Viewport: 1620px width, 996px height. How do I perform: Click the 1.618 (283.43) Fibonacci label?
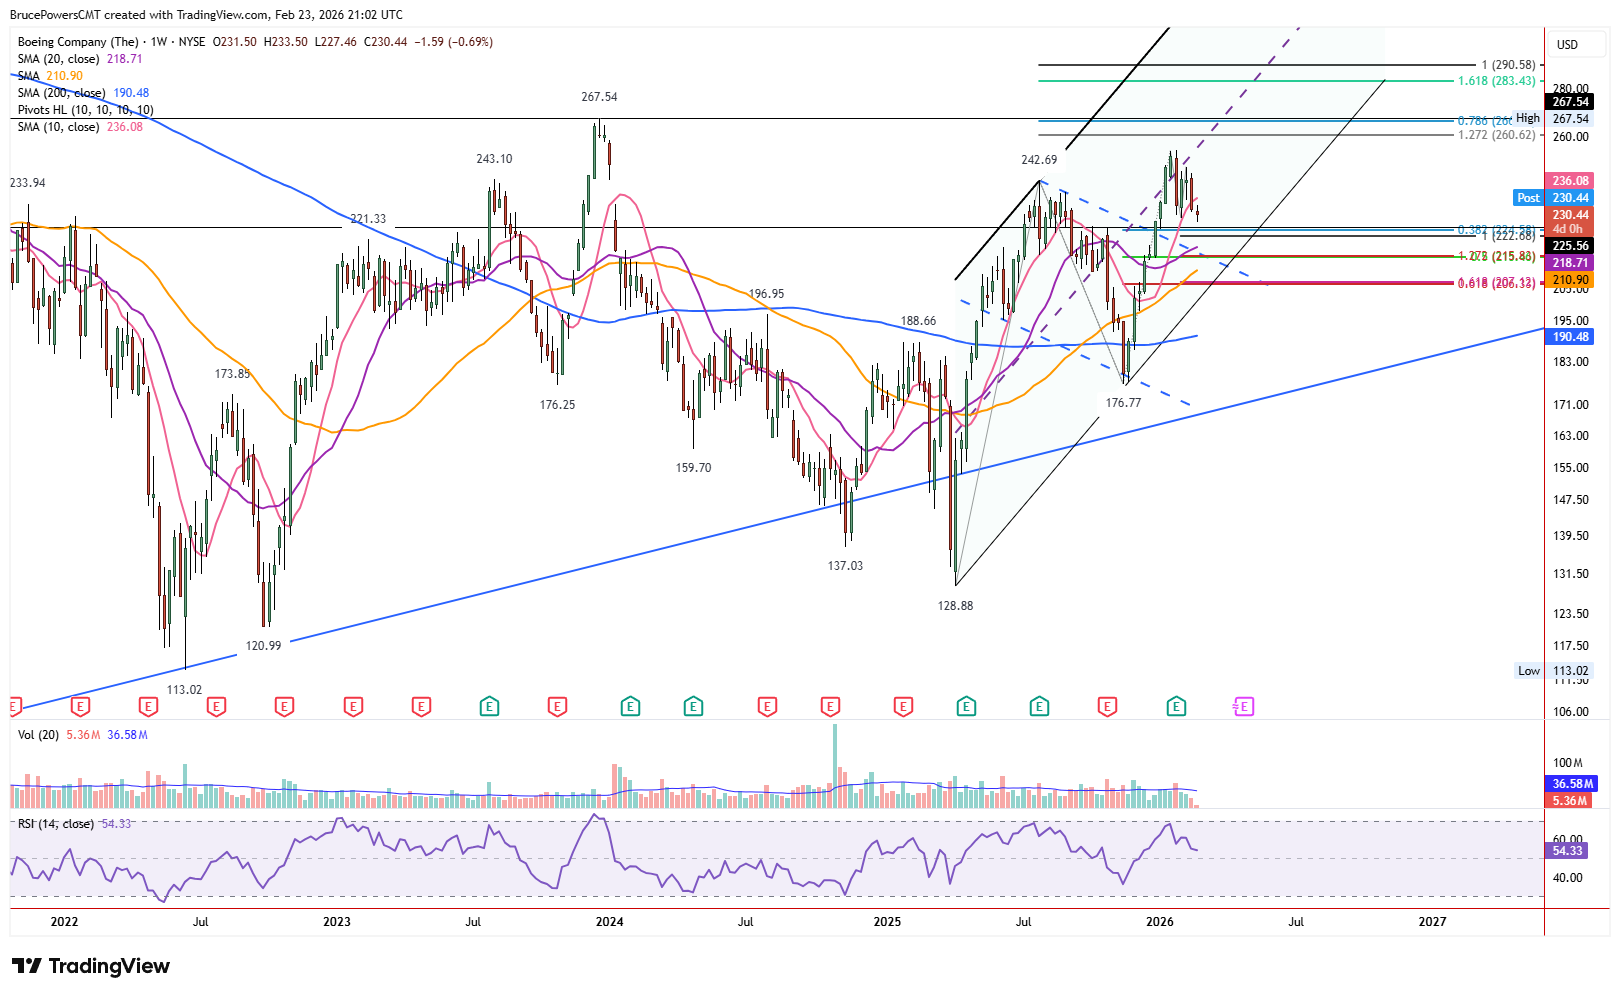tap(1496, 81)
